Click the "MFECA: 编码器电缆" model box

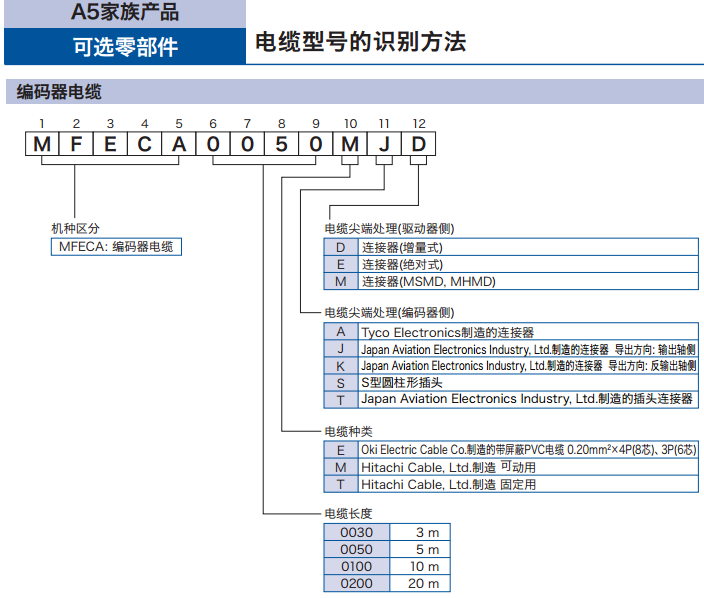coord(116,246)
